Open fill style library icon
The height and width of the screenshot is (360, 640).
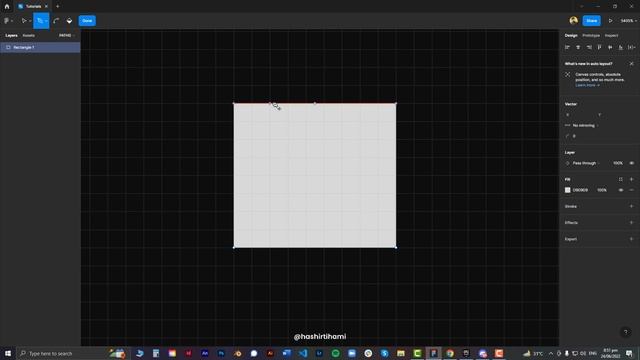tap(621, 179)
